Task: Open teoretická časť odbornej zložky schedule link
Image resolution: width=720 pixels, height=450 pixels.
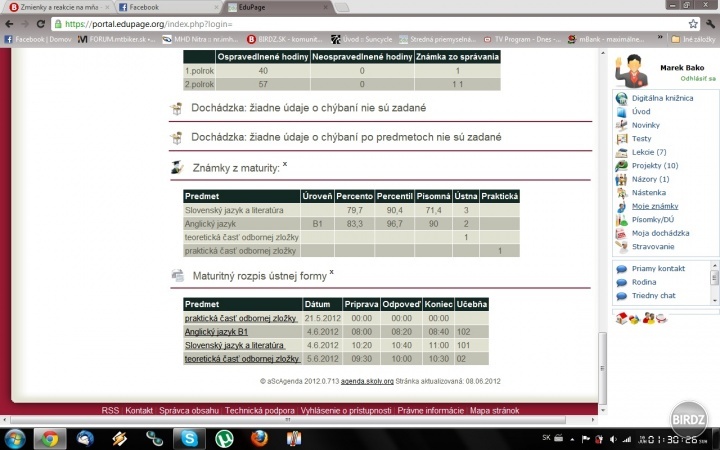Action: pos(242,359)
